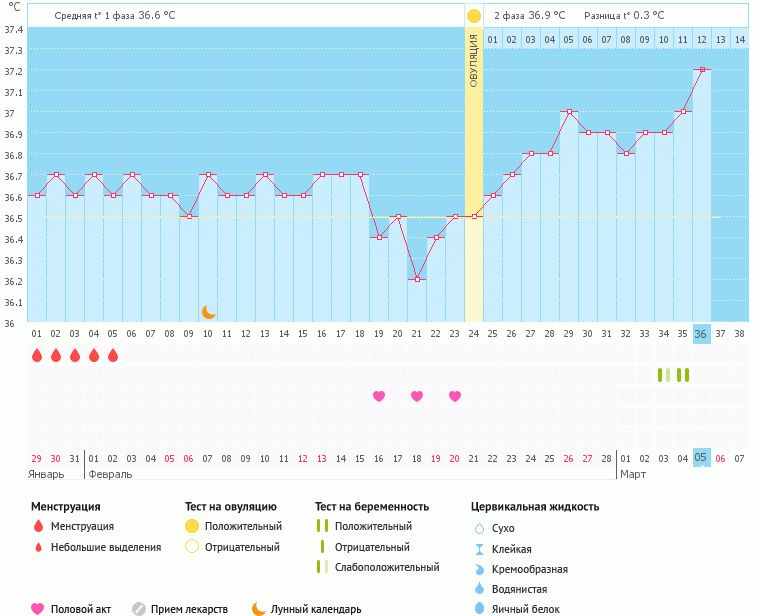Click the pink heart on cycle day 23
The width and height of the screenshot is (758, 616).
(x=455, y=396)
